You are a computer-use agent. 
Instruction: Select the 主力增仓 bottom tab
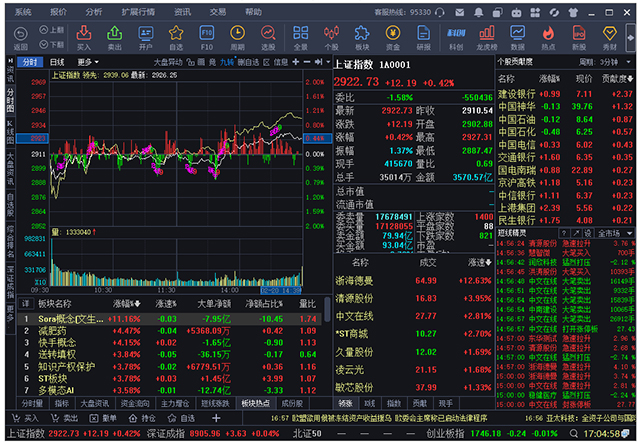point(175,404)
